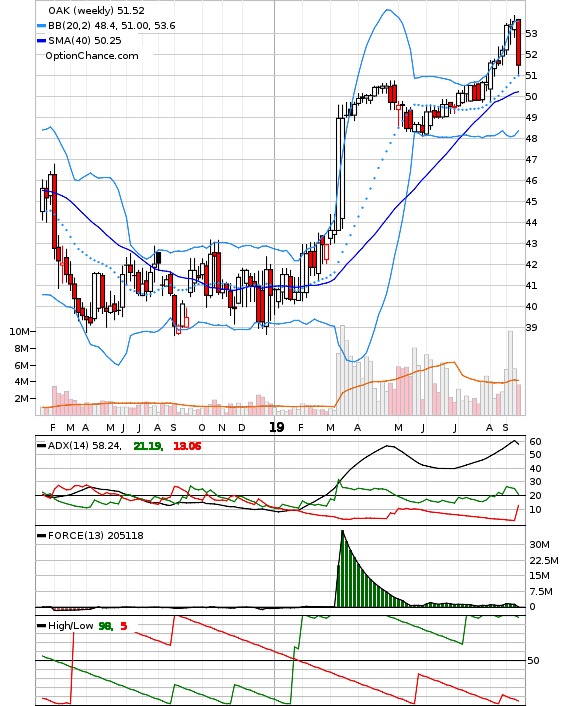Click the tallest volume bar near September
This screenshot has height=706, width=566.
tap(510, 373)
